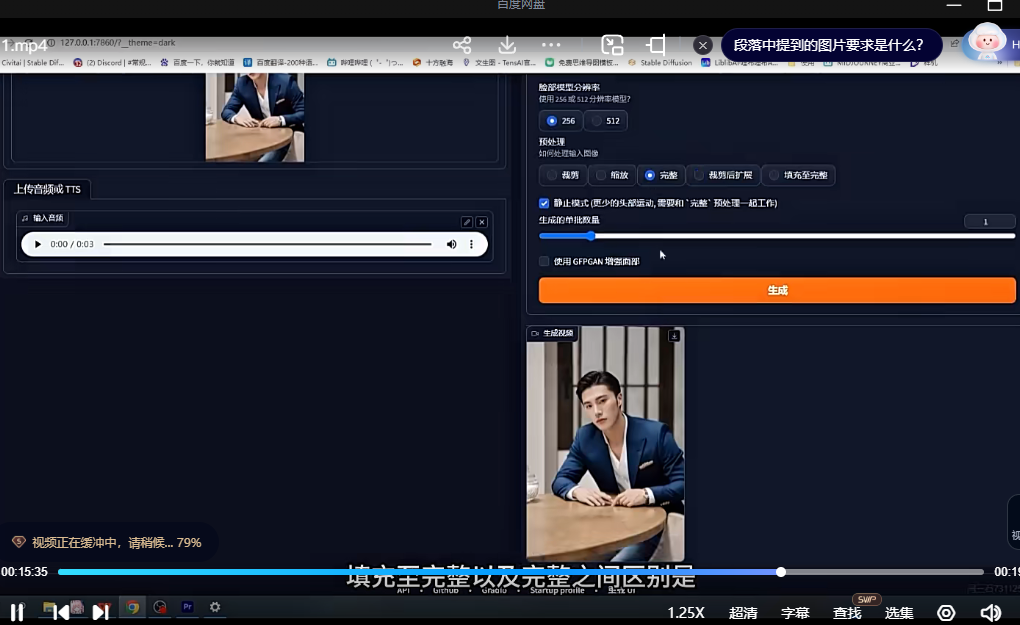Click the crop screenshot icon

656,45
